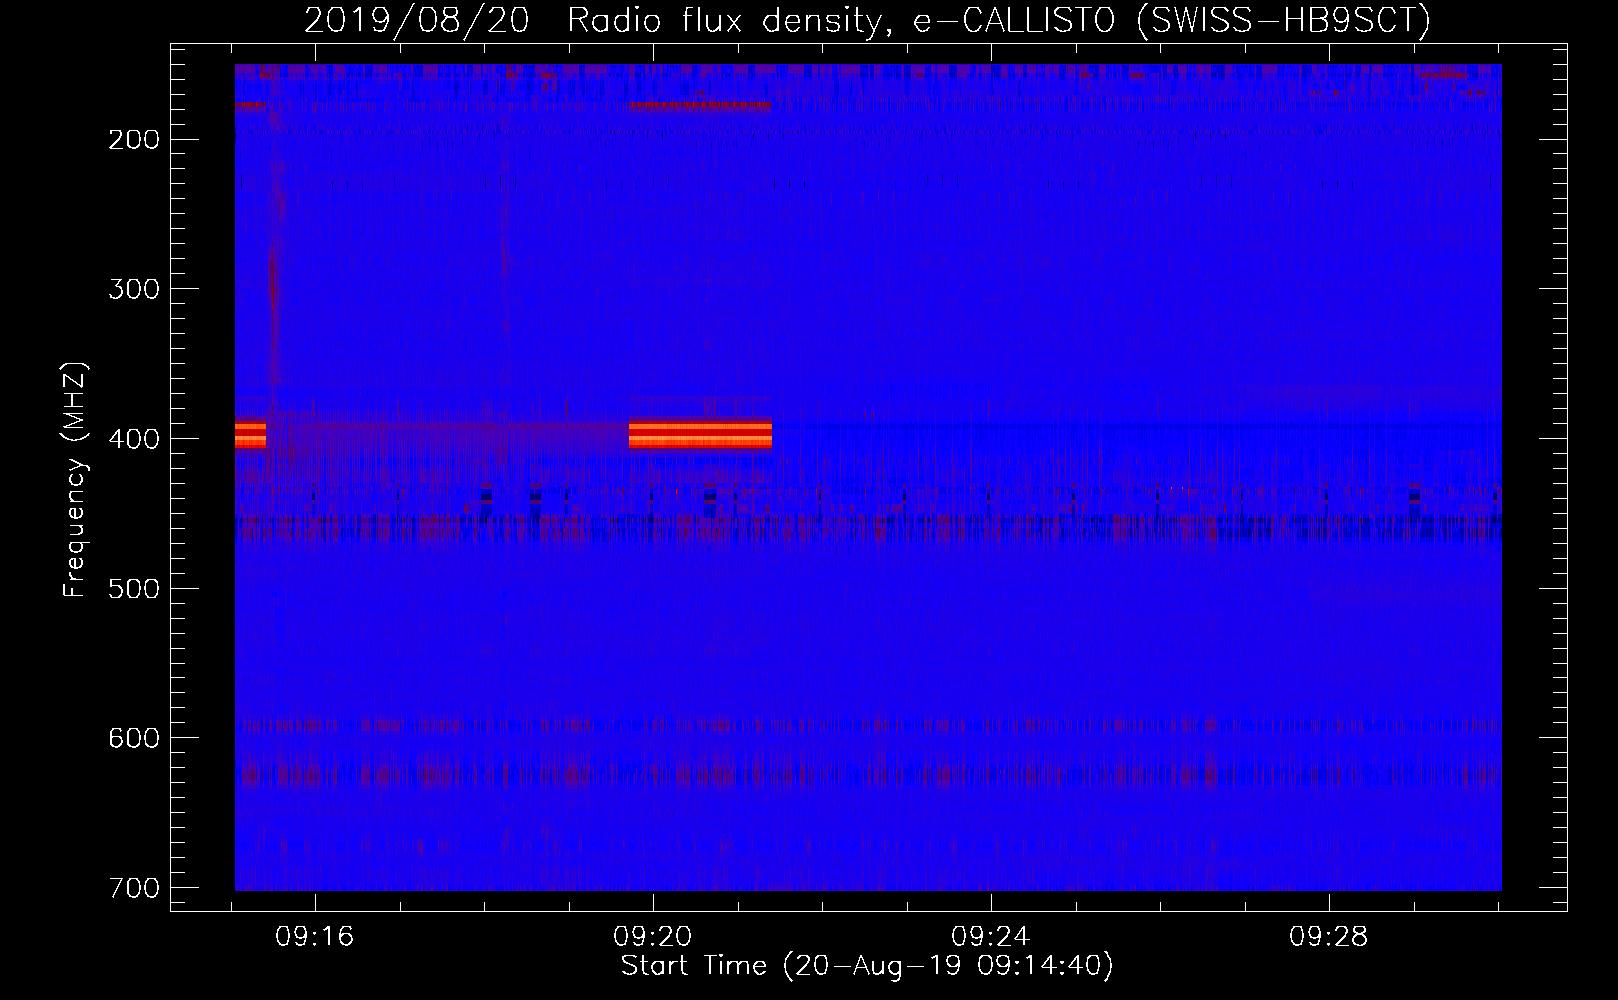Click the 'Frequency (MHZ)' axis label

[75, 480]
